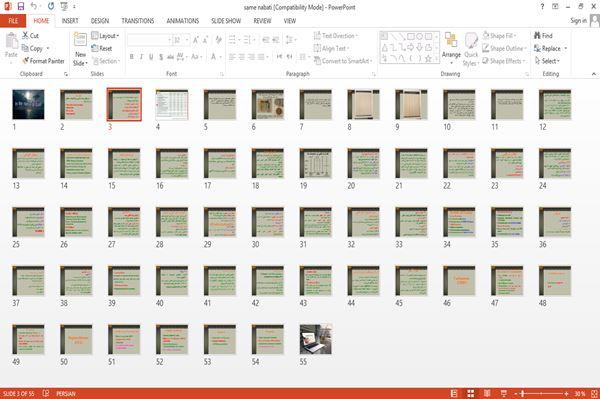The height and width of the screenshot is (399, 600).
Task: Add a New Slide
Action: click(x=80, y=49)
